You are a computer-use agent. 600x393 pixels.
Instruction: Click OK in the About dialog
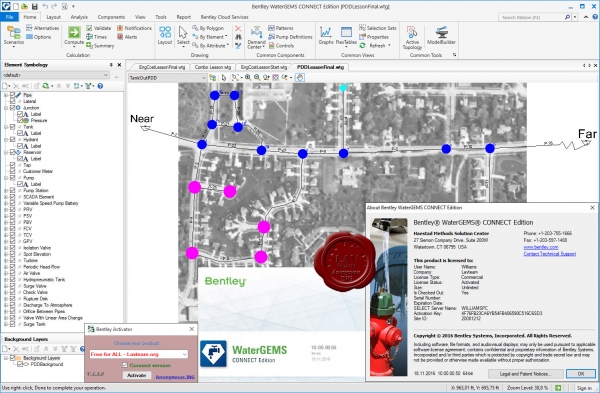[x=580, y=374]
